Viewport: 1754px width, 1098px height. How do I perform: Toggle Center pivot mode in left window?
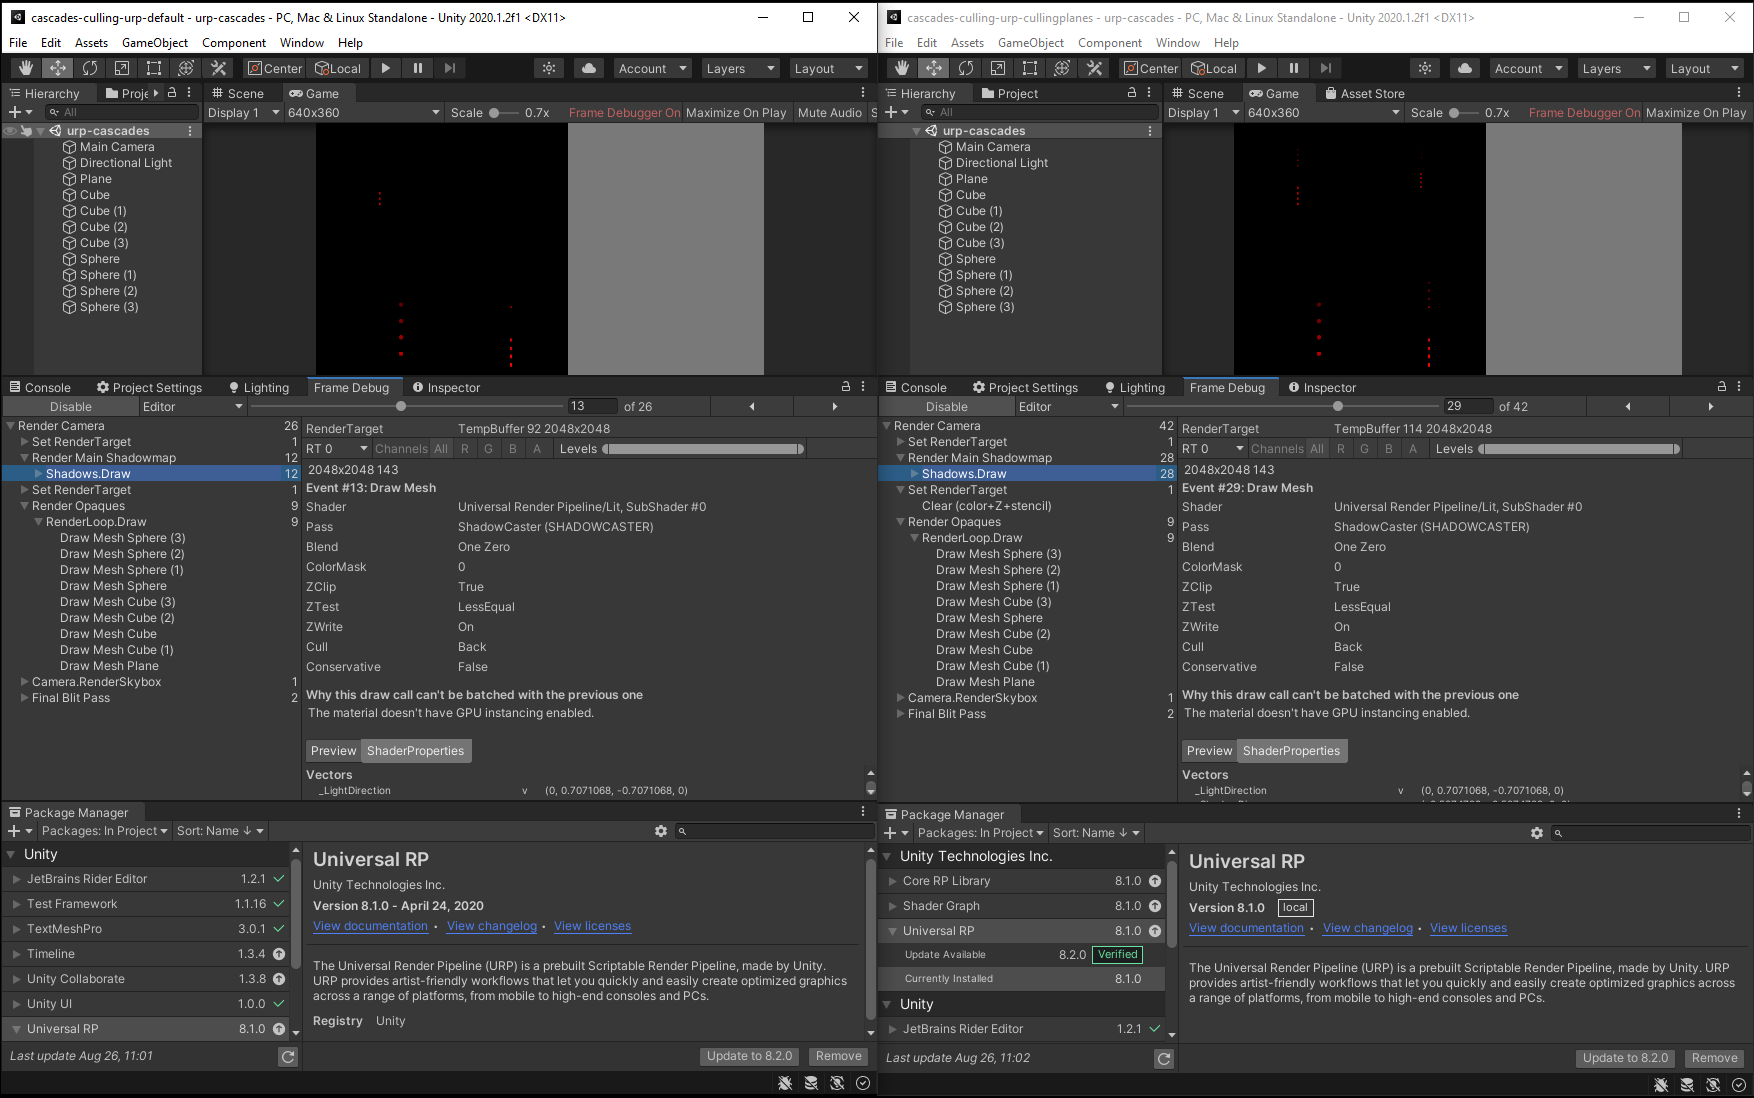274,68
